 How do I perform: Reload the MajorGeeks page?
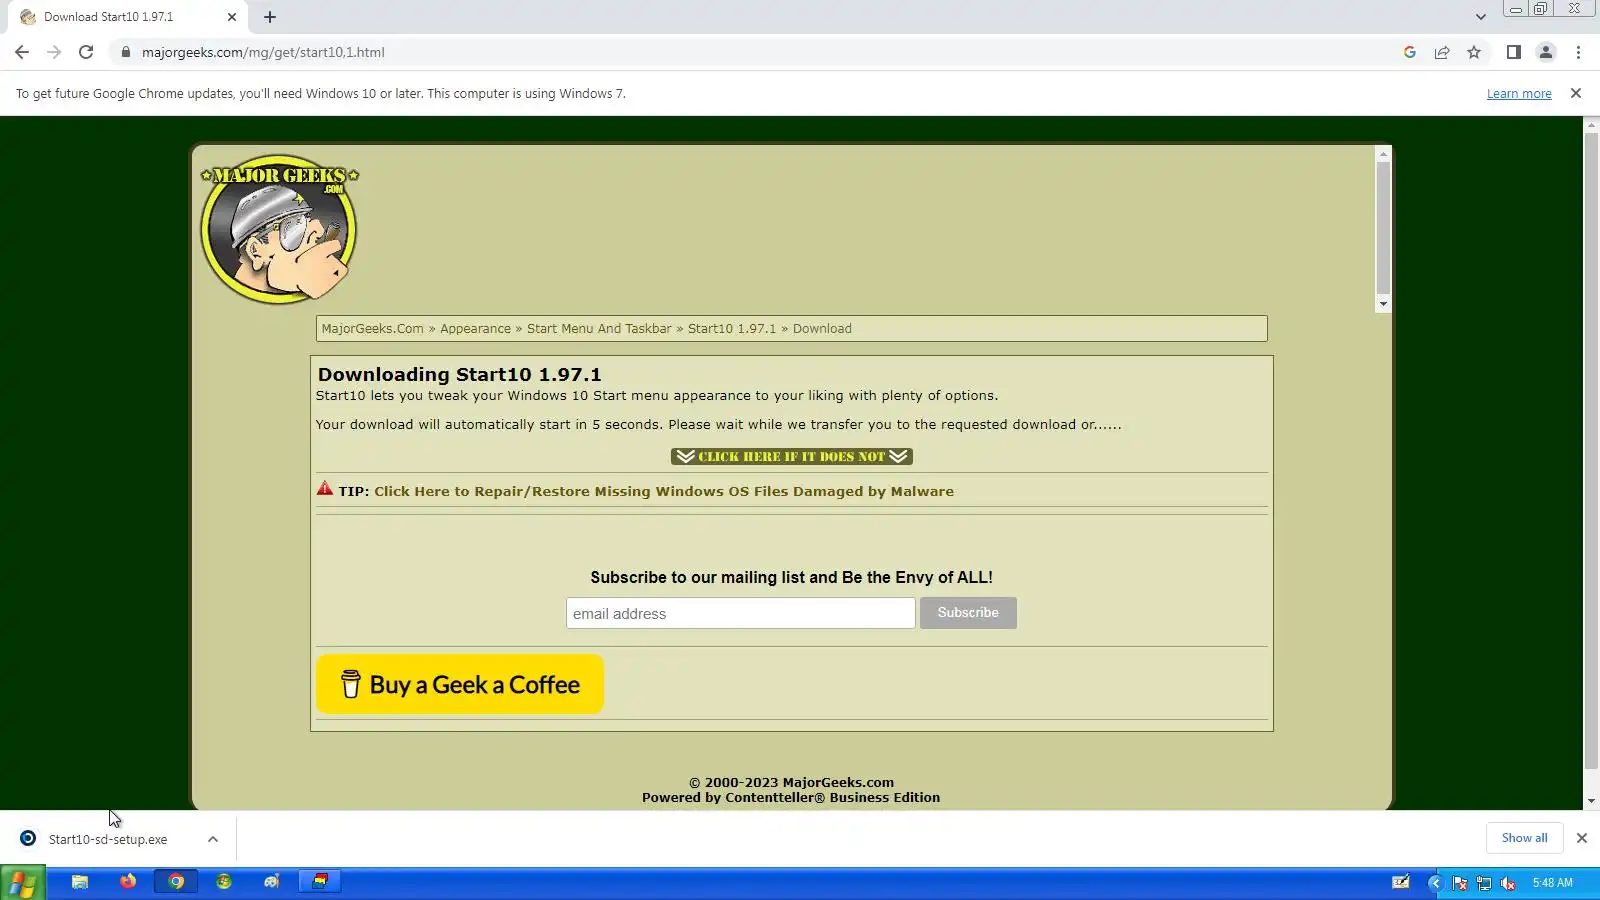[86, 52]
